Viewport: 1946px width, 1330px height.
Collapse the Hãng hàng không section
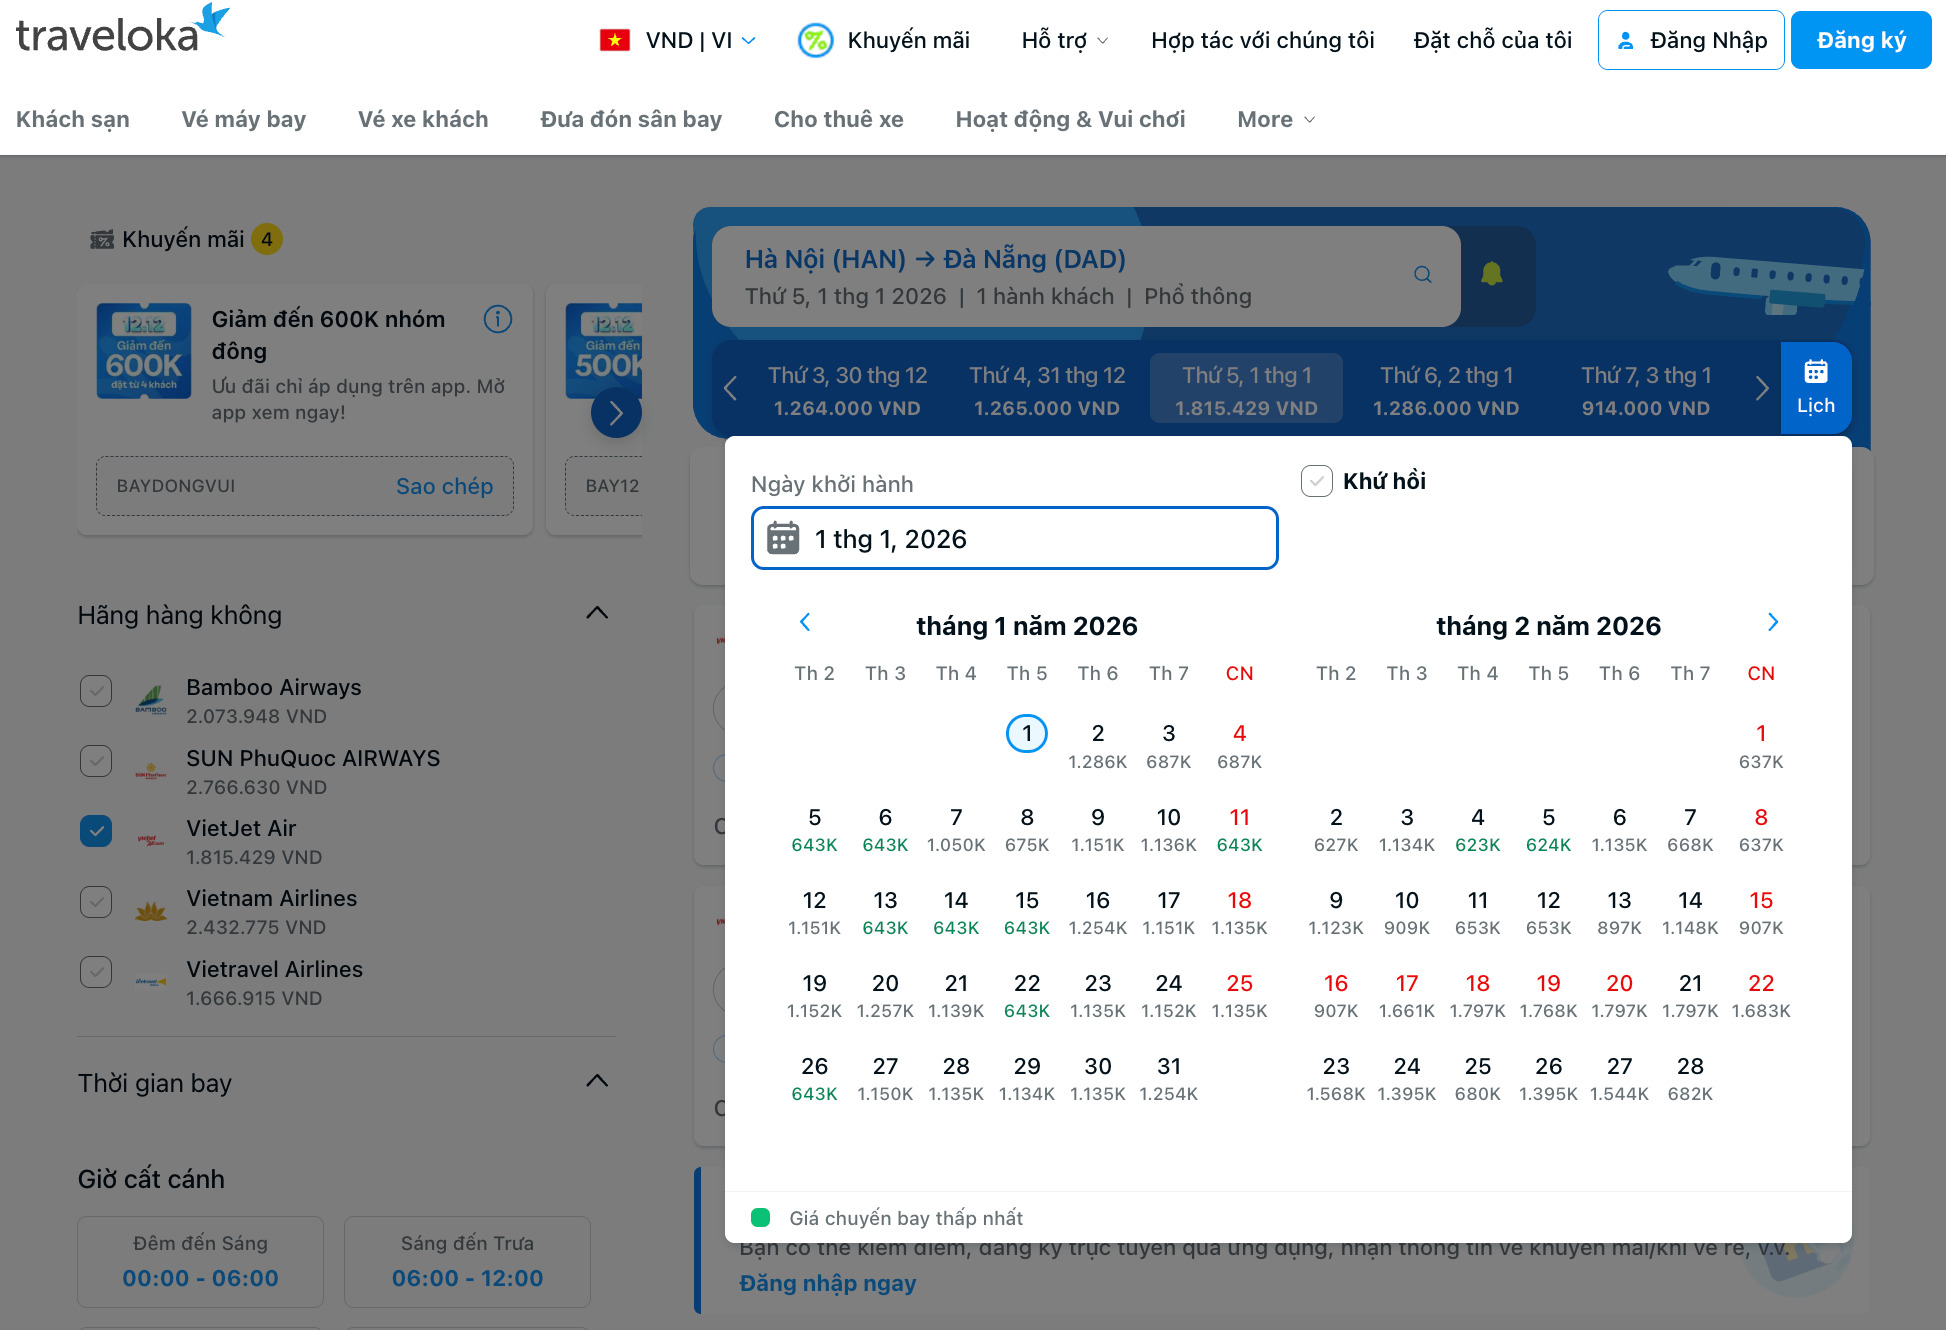pyautogui.click(x=597, y=613)
